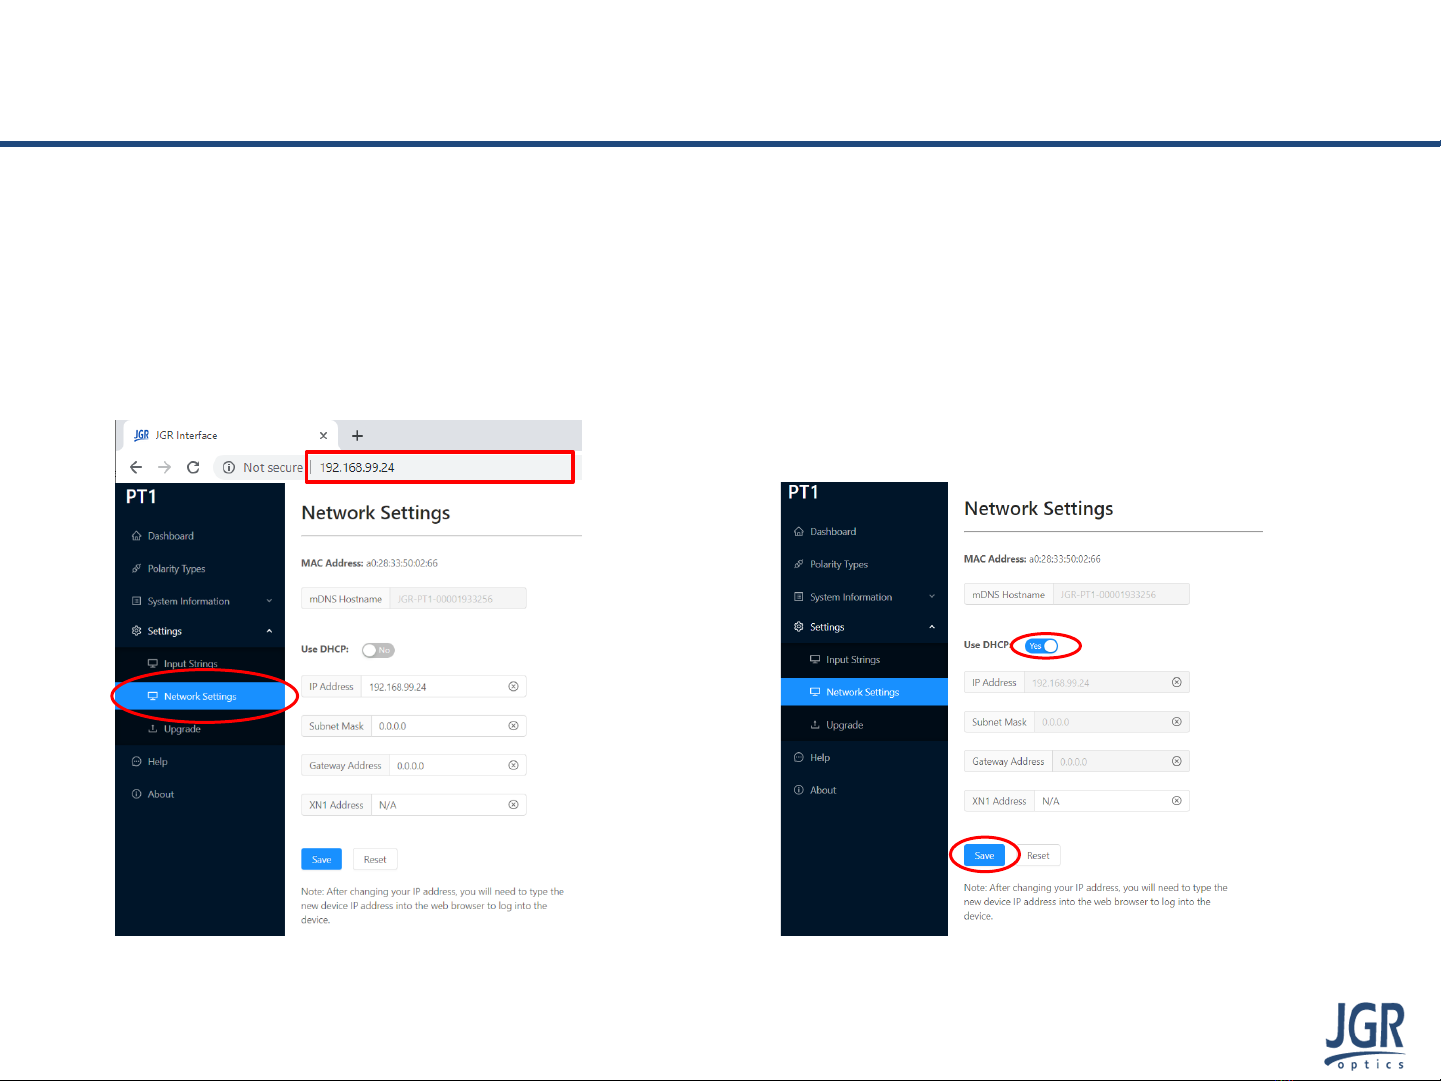This screenshot has height=1081, width=1441.
Task: Clear the IP Address field in left panel
Action: pyautogui.click(x=513, y=687)
